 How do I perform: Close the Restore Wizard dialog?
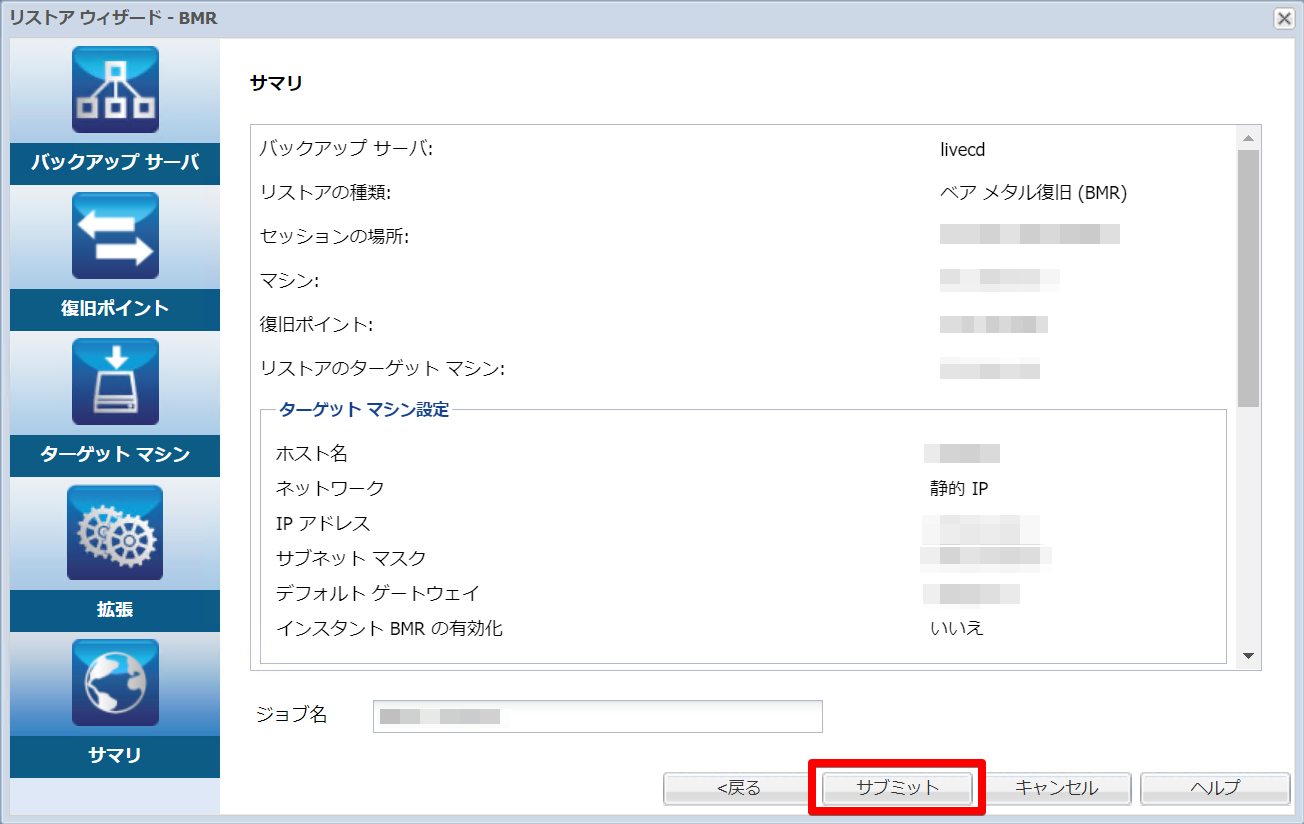click(1284, 18)
